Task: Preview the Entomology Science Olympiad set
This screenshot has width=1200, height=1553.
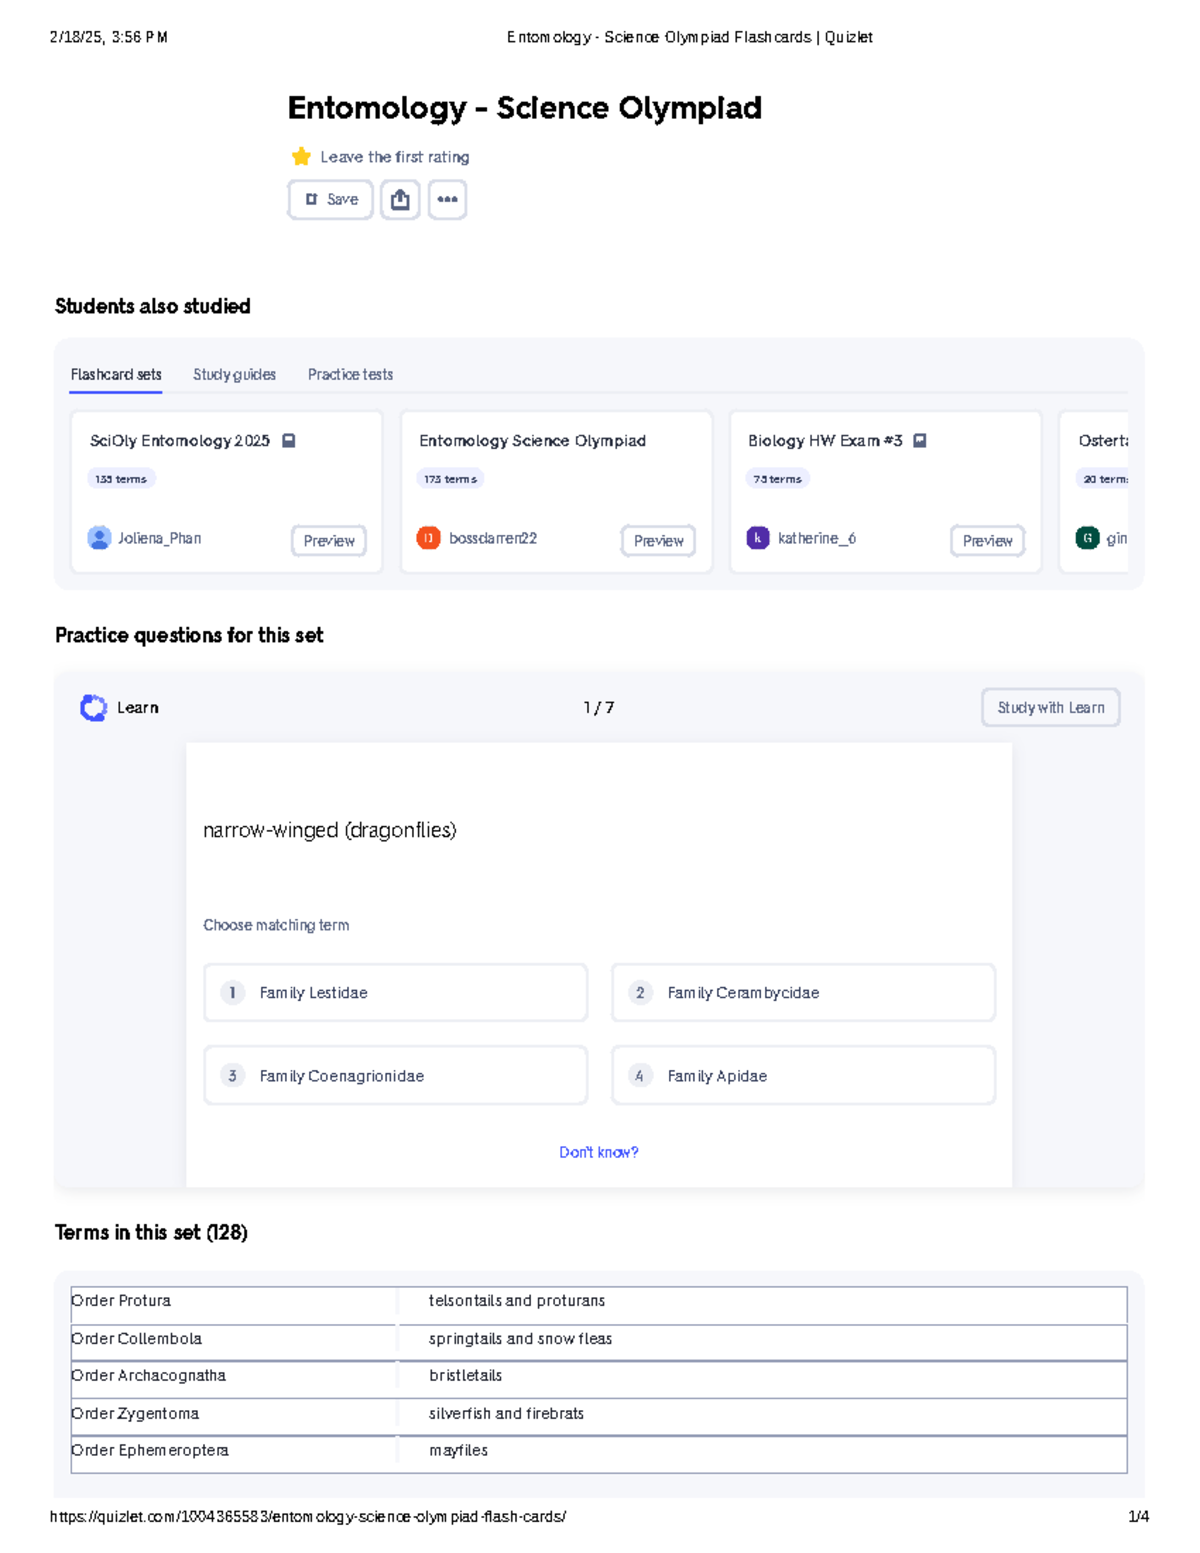Action: click(658, 541)
